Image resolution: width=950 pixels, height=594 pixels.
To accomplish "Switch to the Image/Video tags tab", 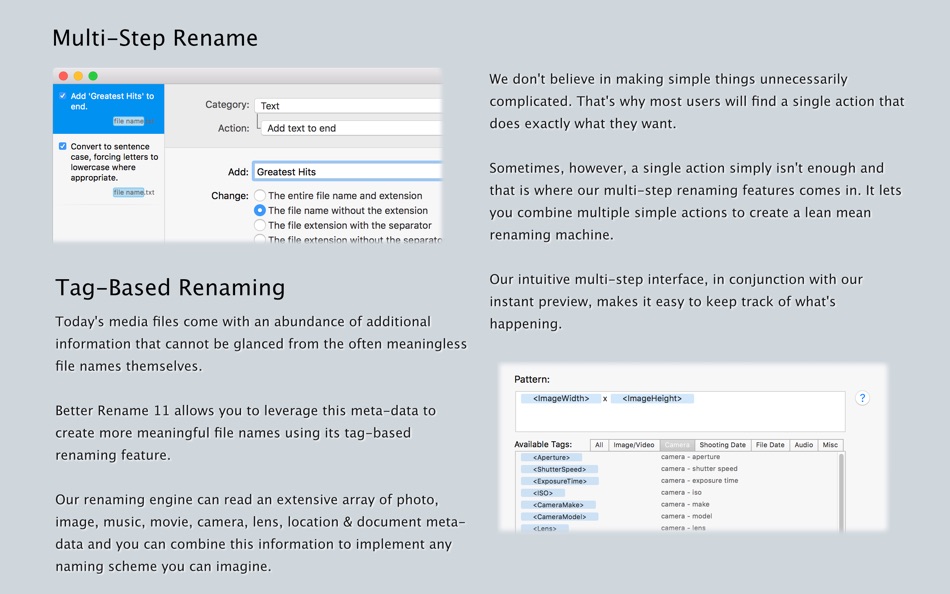I will 634,445.
